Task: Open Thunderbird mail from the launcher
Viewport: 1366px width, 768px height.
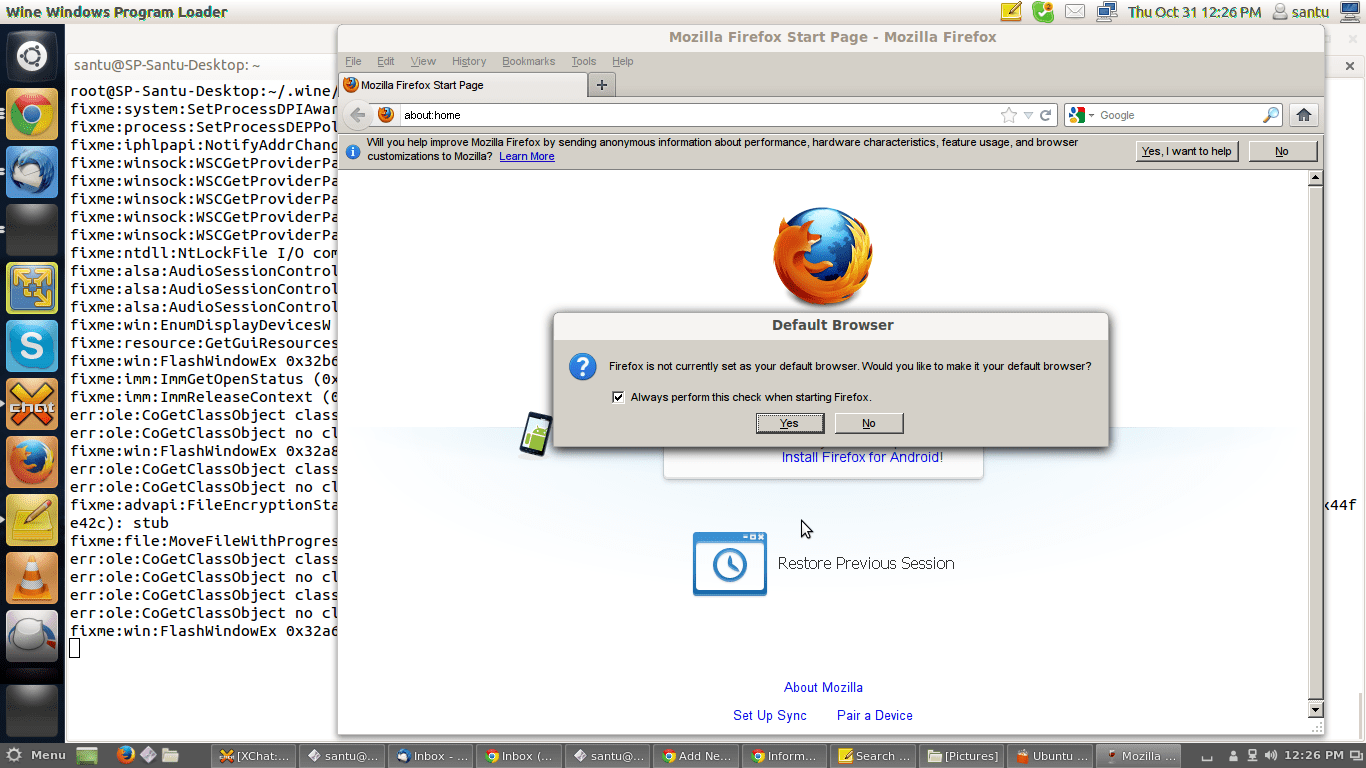Action: [32, 173]
